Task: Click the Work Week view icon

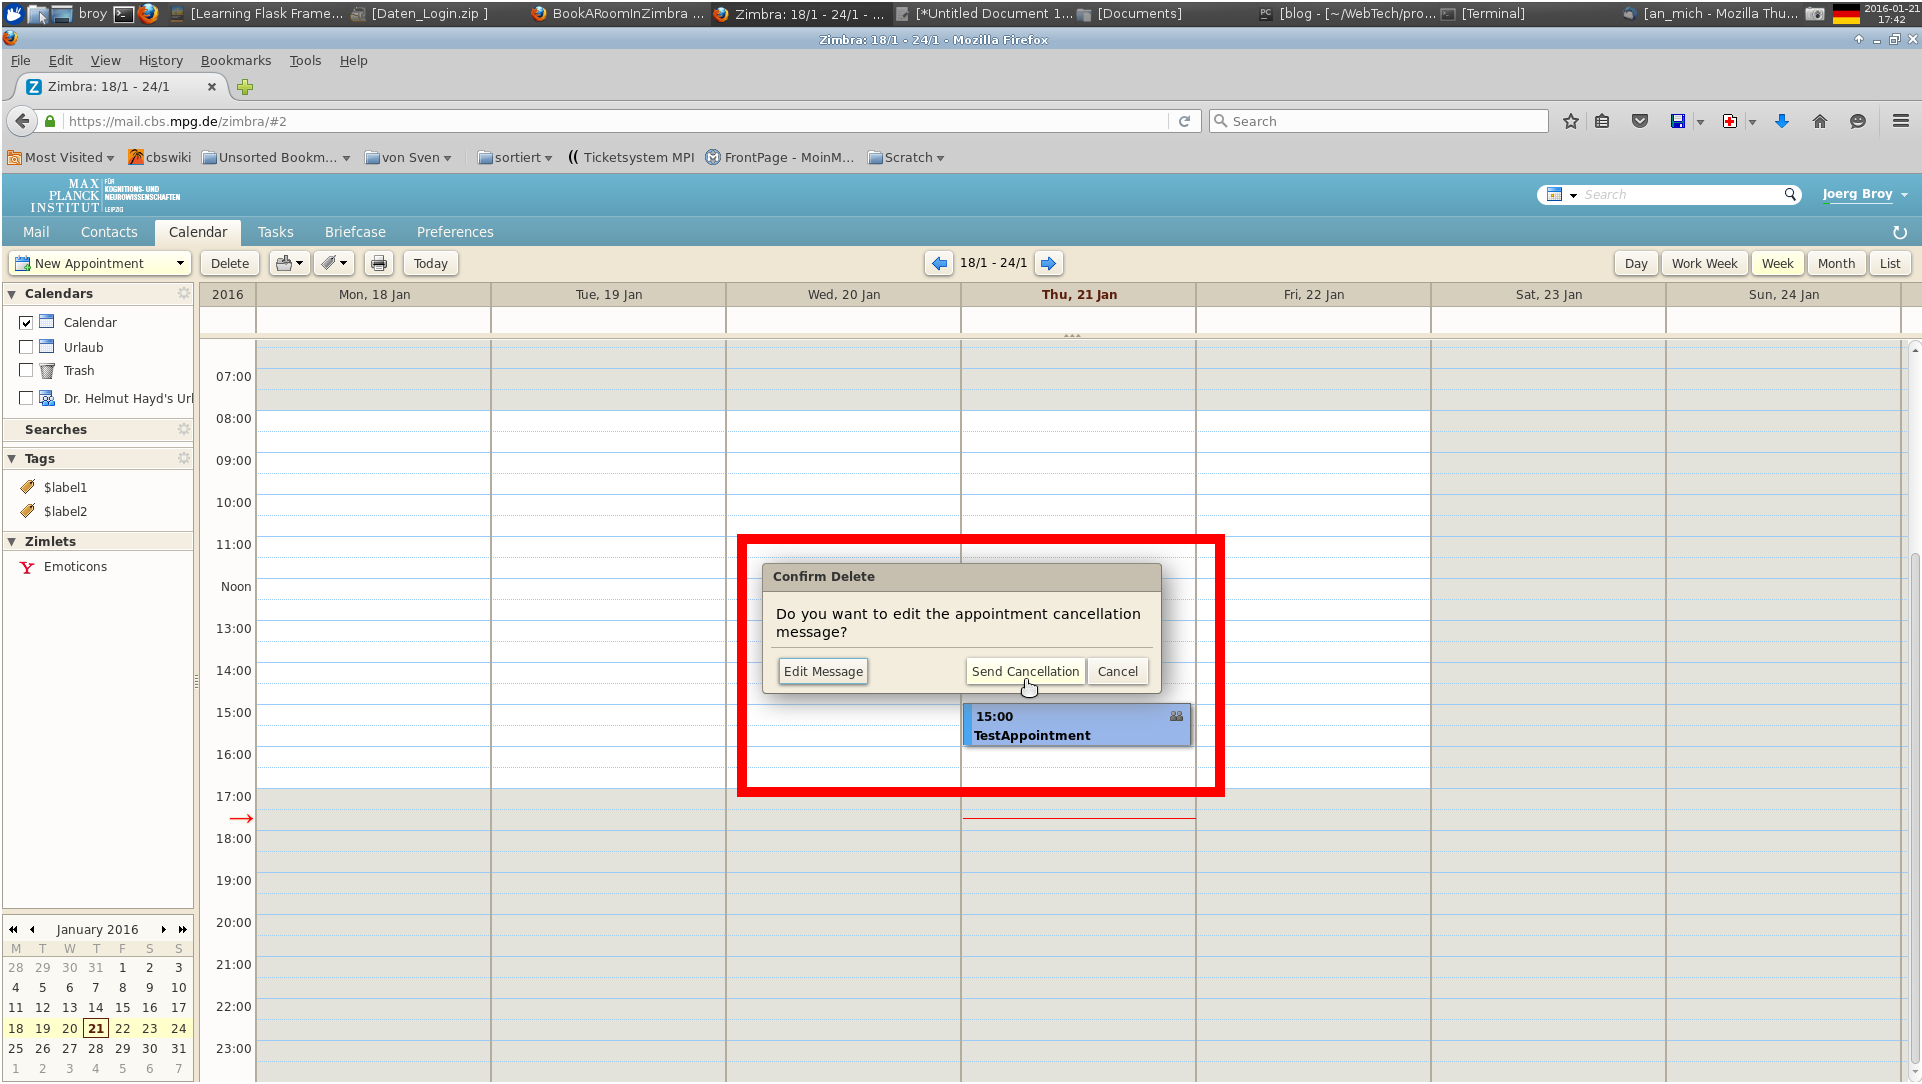Action: [x=1704, y=263]
